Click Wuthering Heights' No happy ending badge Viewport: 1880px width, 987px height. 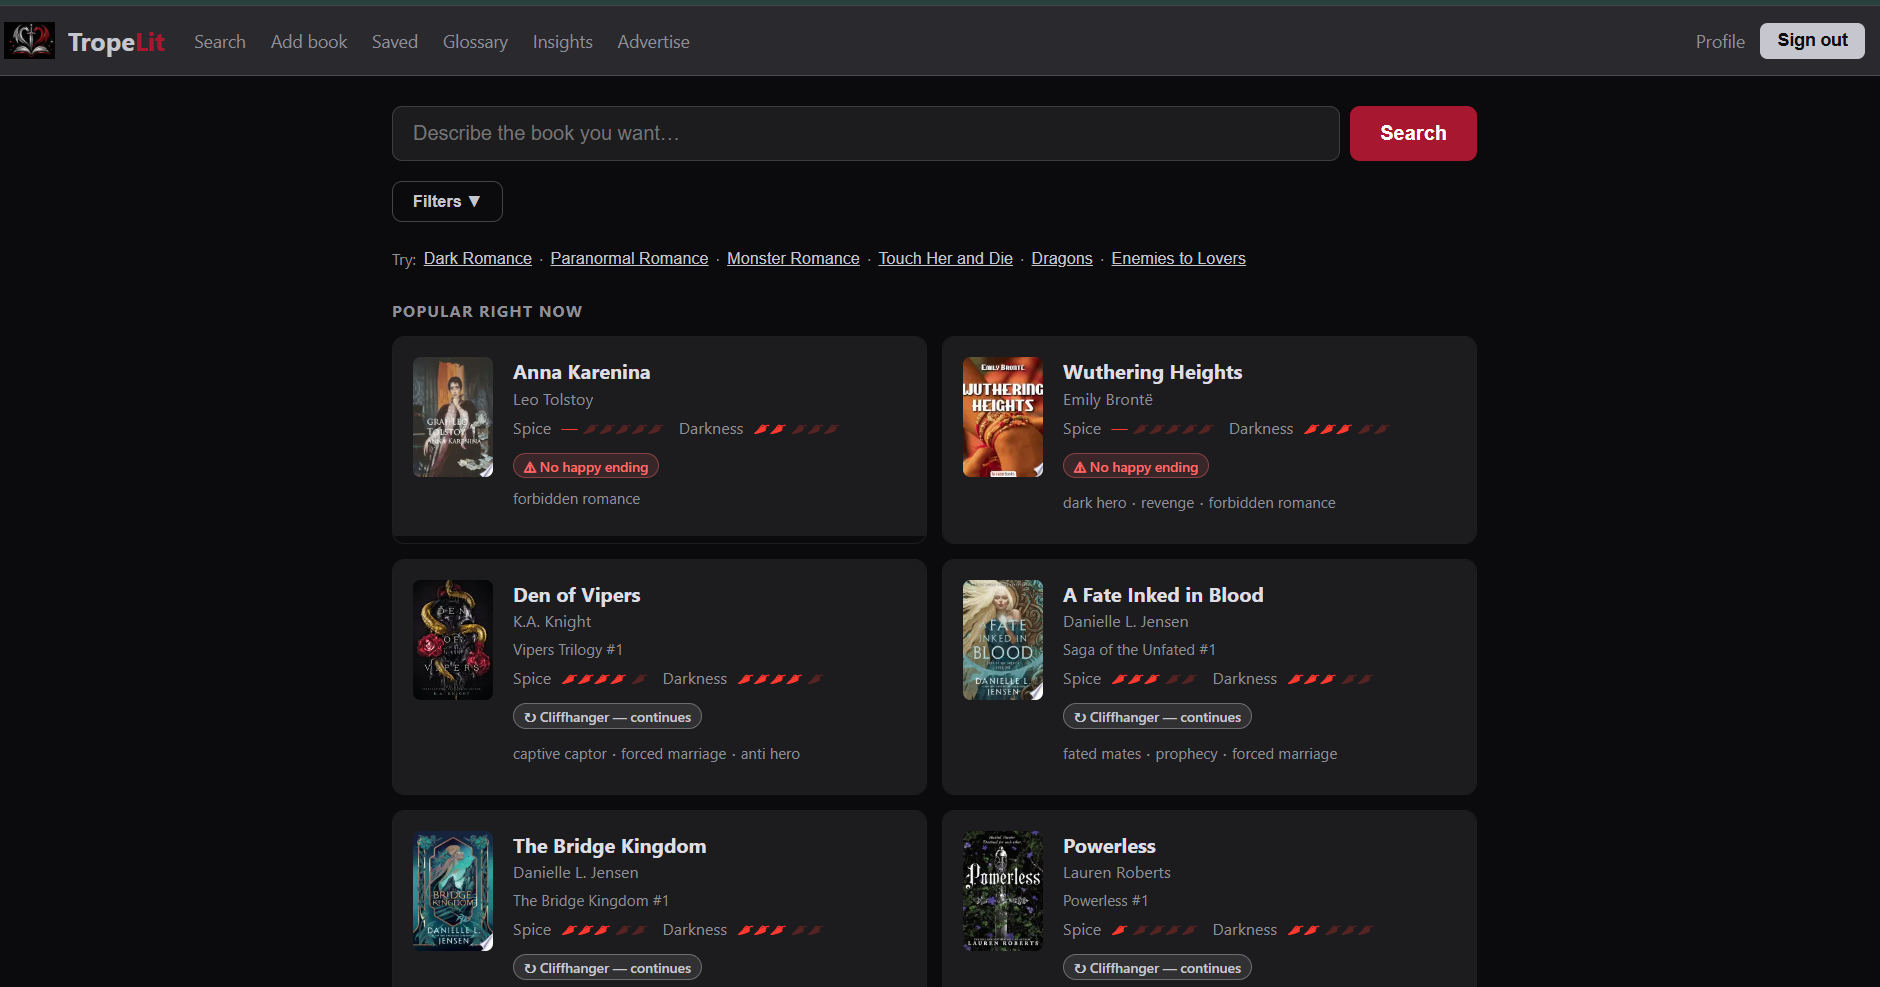[1136, 467]
